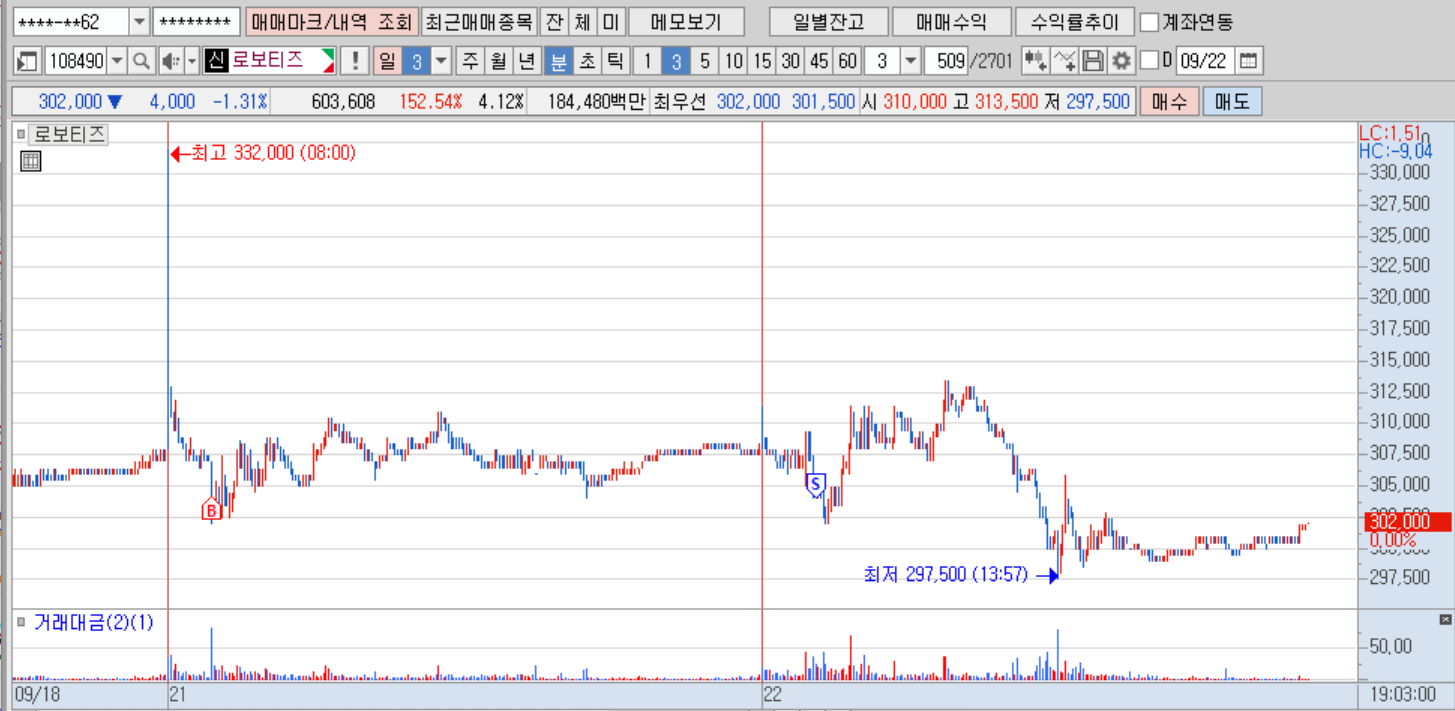Click the 신 badge beside 로보티즈 name
Screen dimensions: 1455x711
point(215,61)
